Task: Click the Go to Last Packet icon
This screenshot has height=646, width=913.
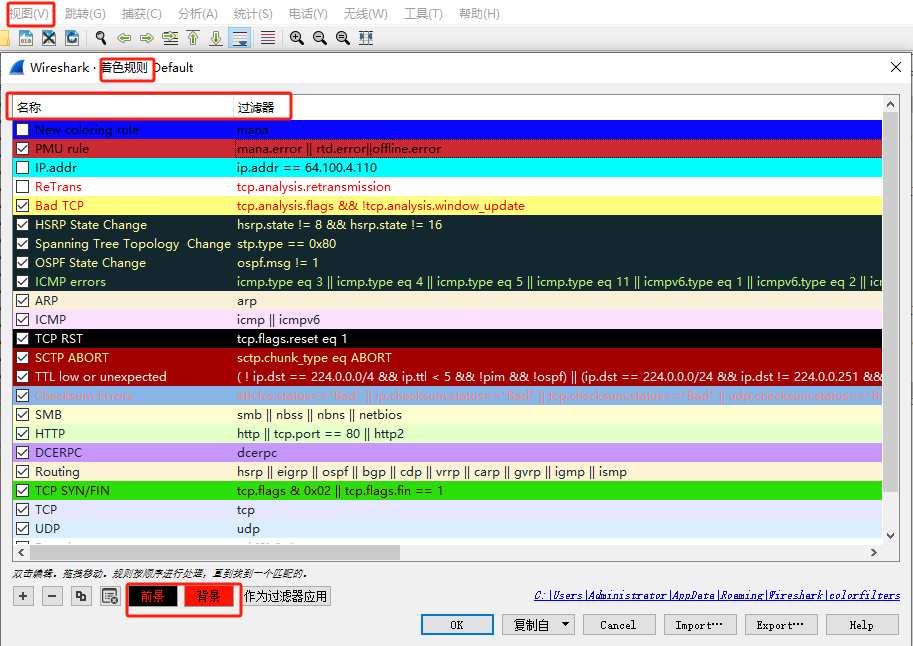Action: (216, 37)
